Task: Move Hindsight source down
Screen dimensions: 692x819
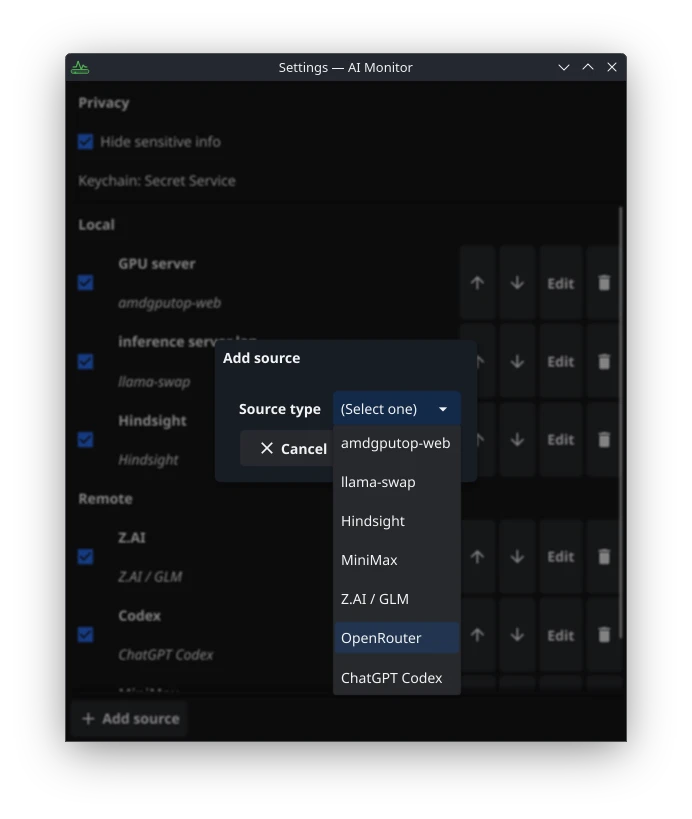Action: (517, 440)
